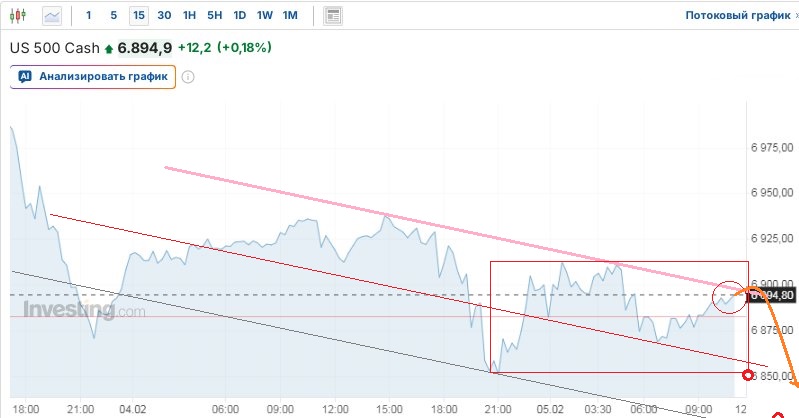Select the 5 minute interval
Screen dimensions: 799x418
point(113,16)
